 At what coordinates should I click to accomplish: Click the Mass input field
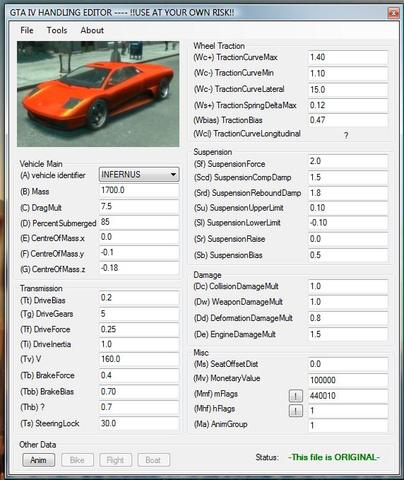tap(139, 190)
